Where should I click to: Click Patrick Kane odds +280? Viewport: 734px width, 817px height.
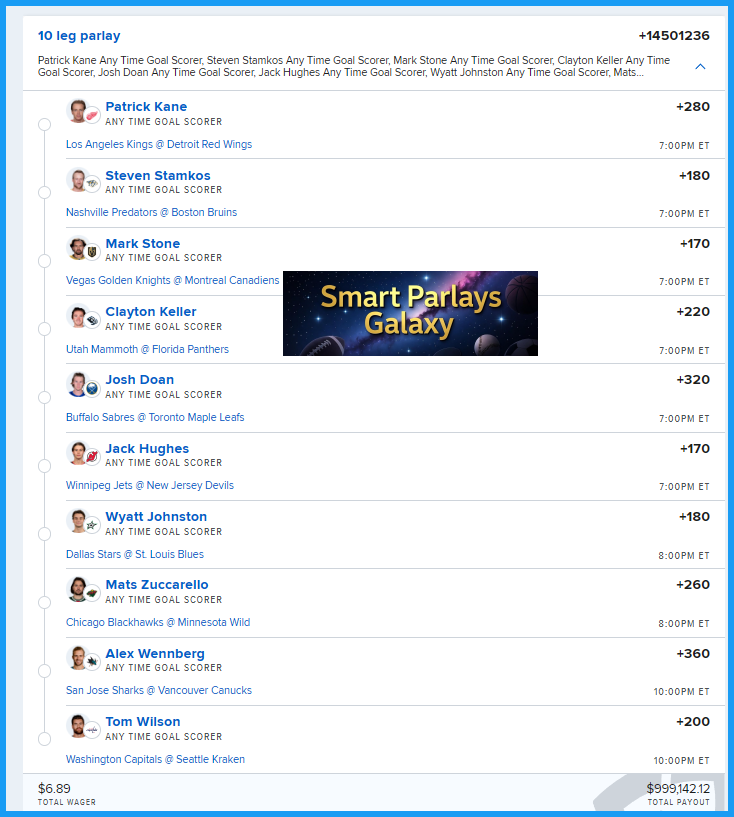point(693,106)
